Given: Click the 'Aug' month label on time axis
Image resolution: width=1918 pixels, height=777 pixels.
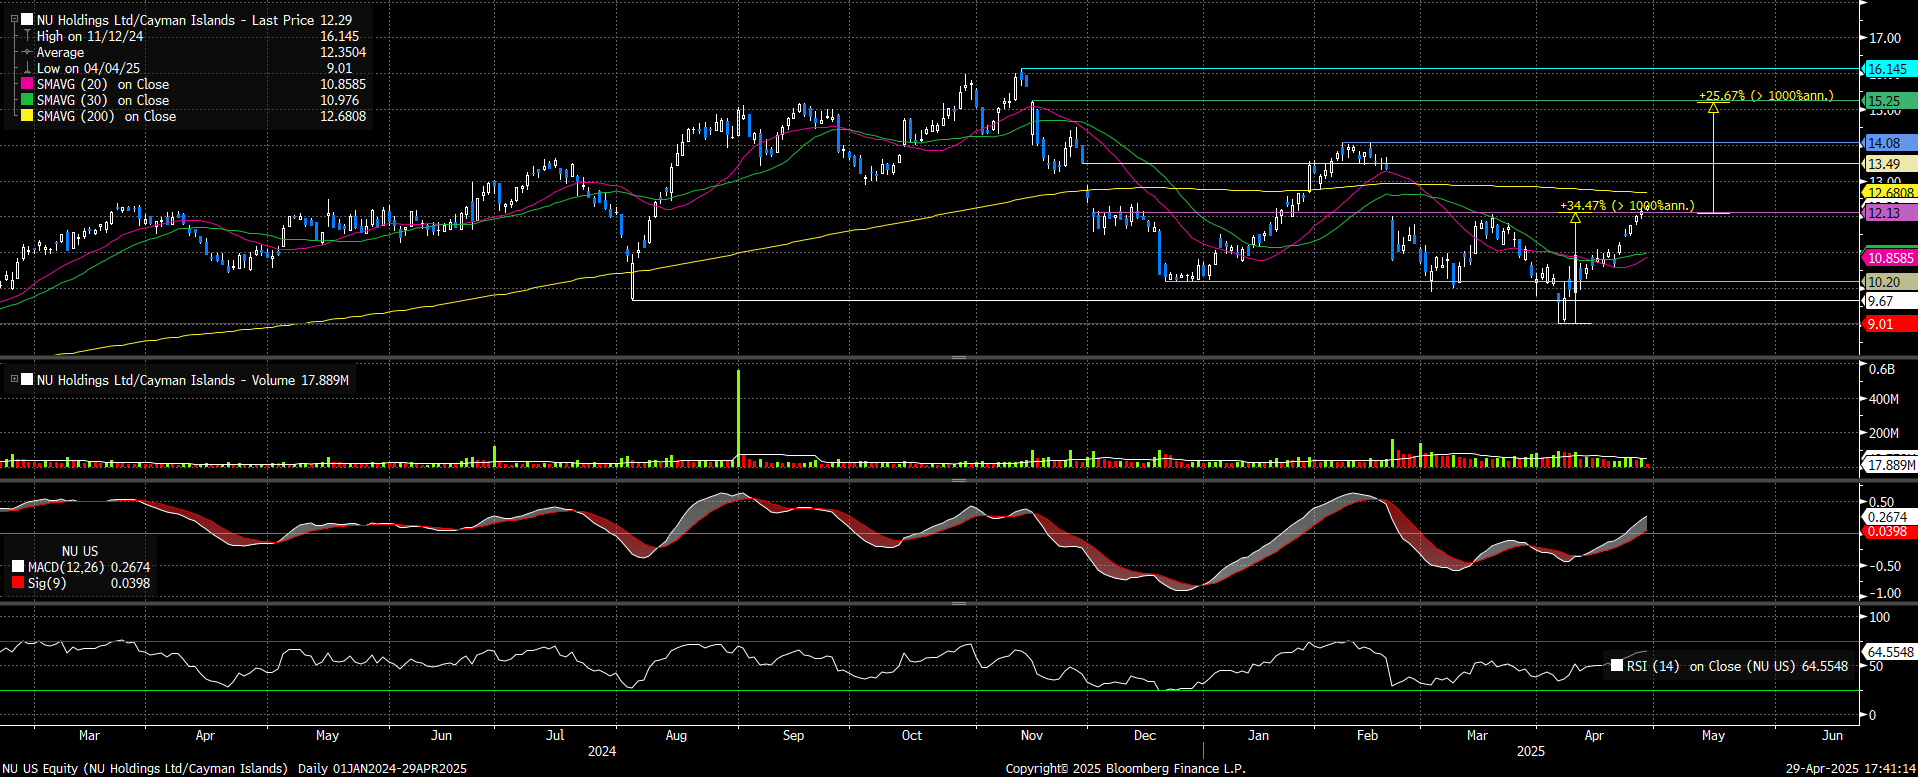Looking at the screenshot, I should click(x=676, y=735).
